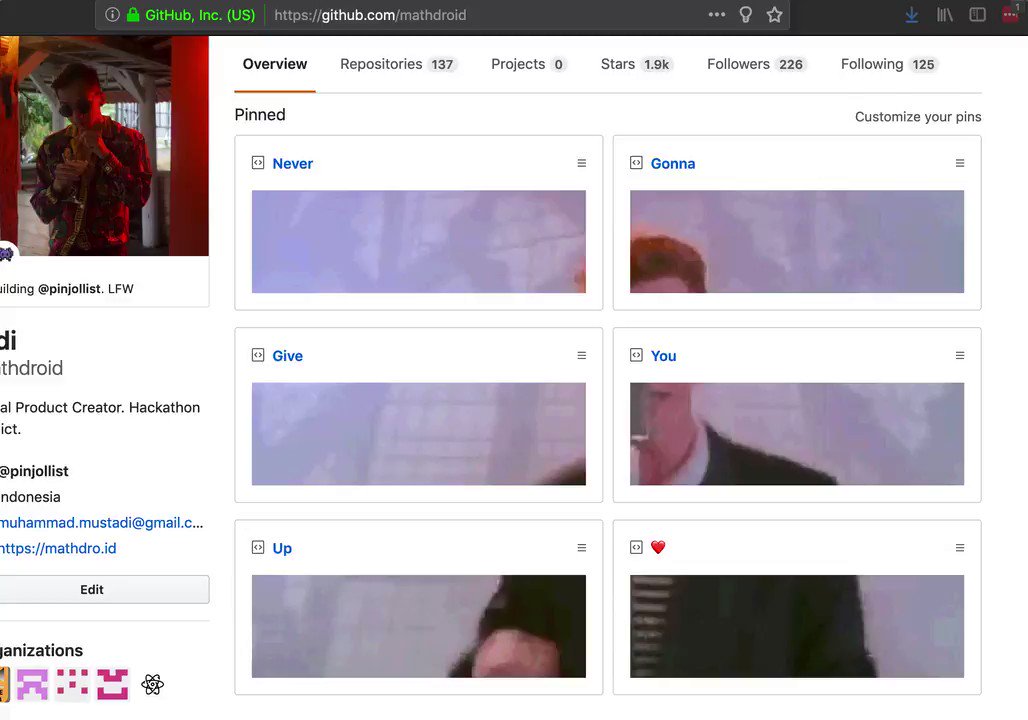Viewport: 1028px width, 720px height.
Task: Open the Followers 226 tab
Action: click(757, 64)
